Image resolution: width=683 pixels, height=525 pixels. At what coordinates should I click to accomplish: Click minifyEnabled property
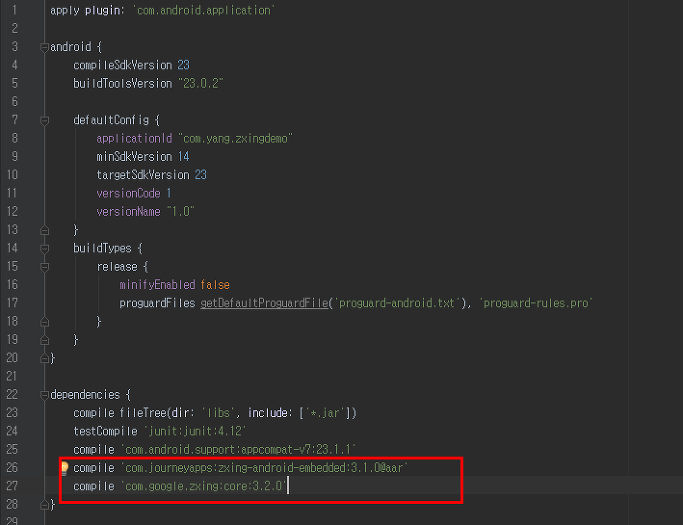pos(157,285)
